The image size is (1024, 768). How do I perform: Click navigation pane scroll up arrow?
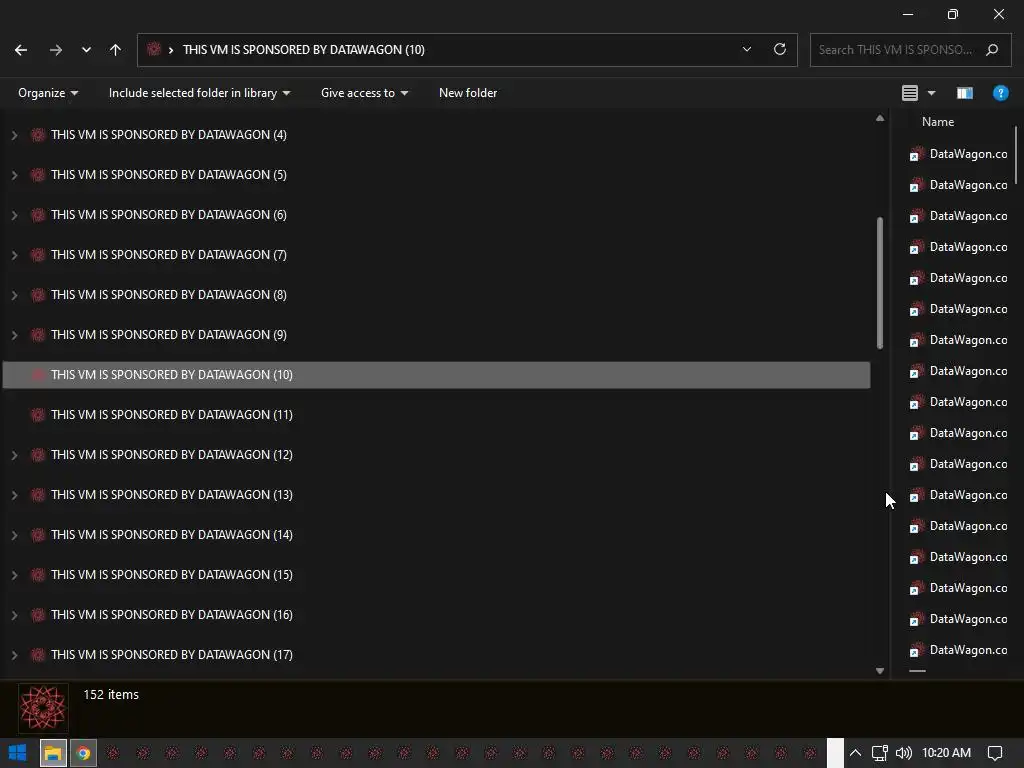(880, 118)
